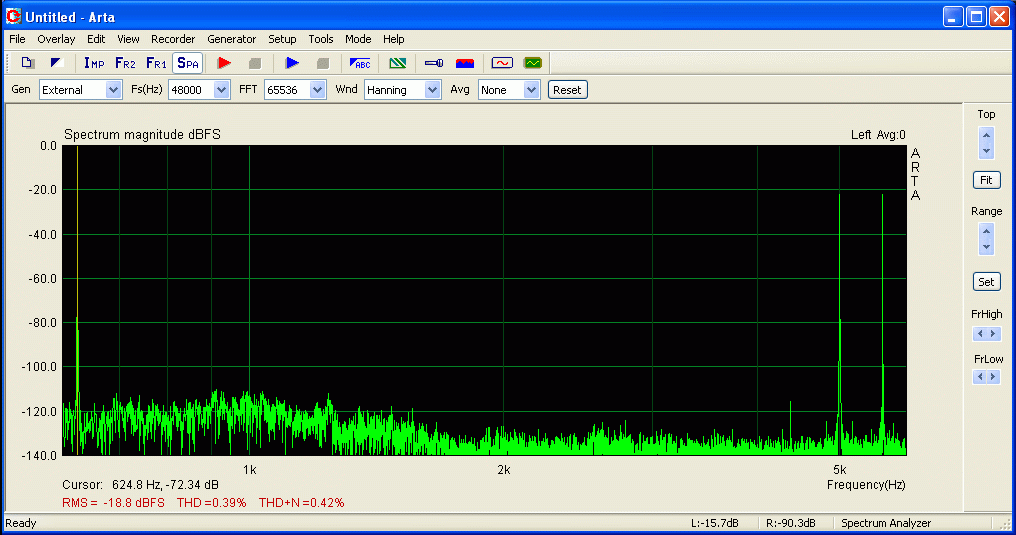Click Range up arrow stepper
This screenshot has width=1016, height=535.
986,231
